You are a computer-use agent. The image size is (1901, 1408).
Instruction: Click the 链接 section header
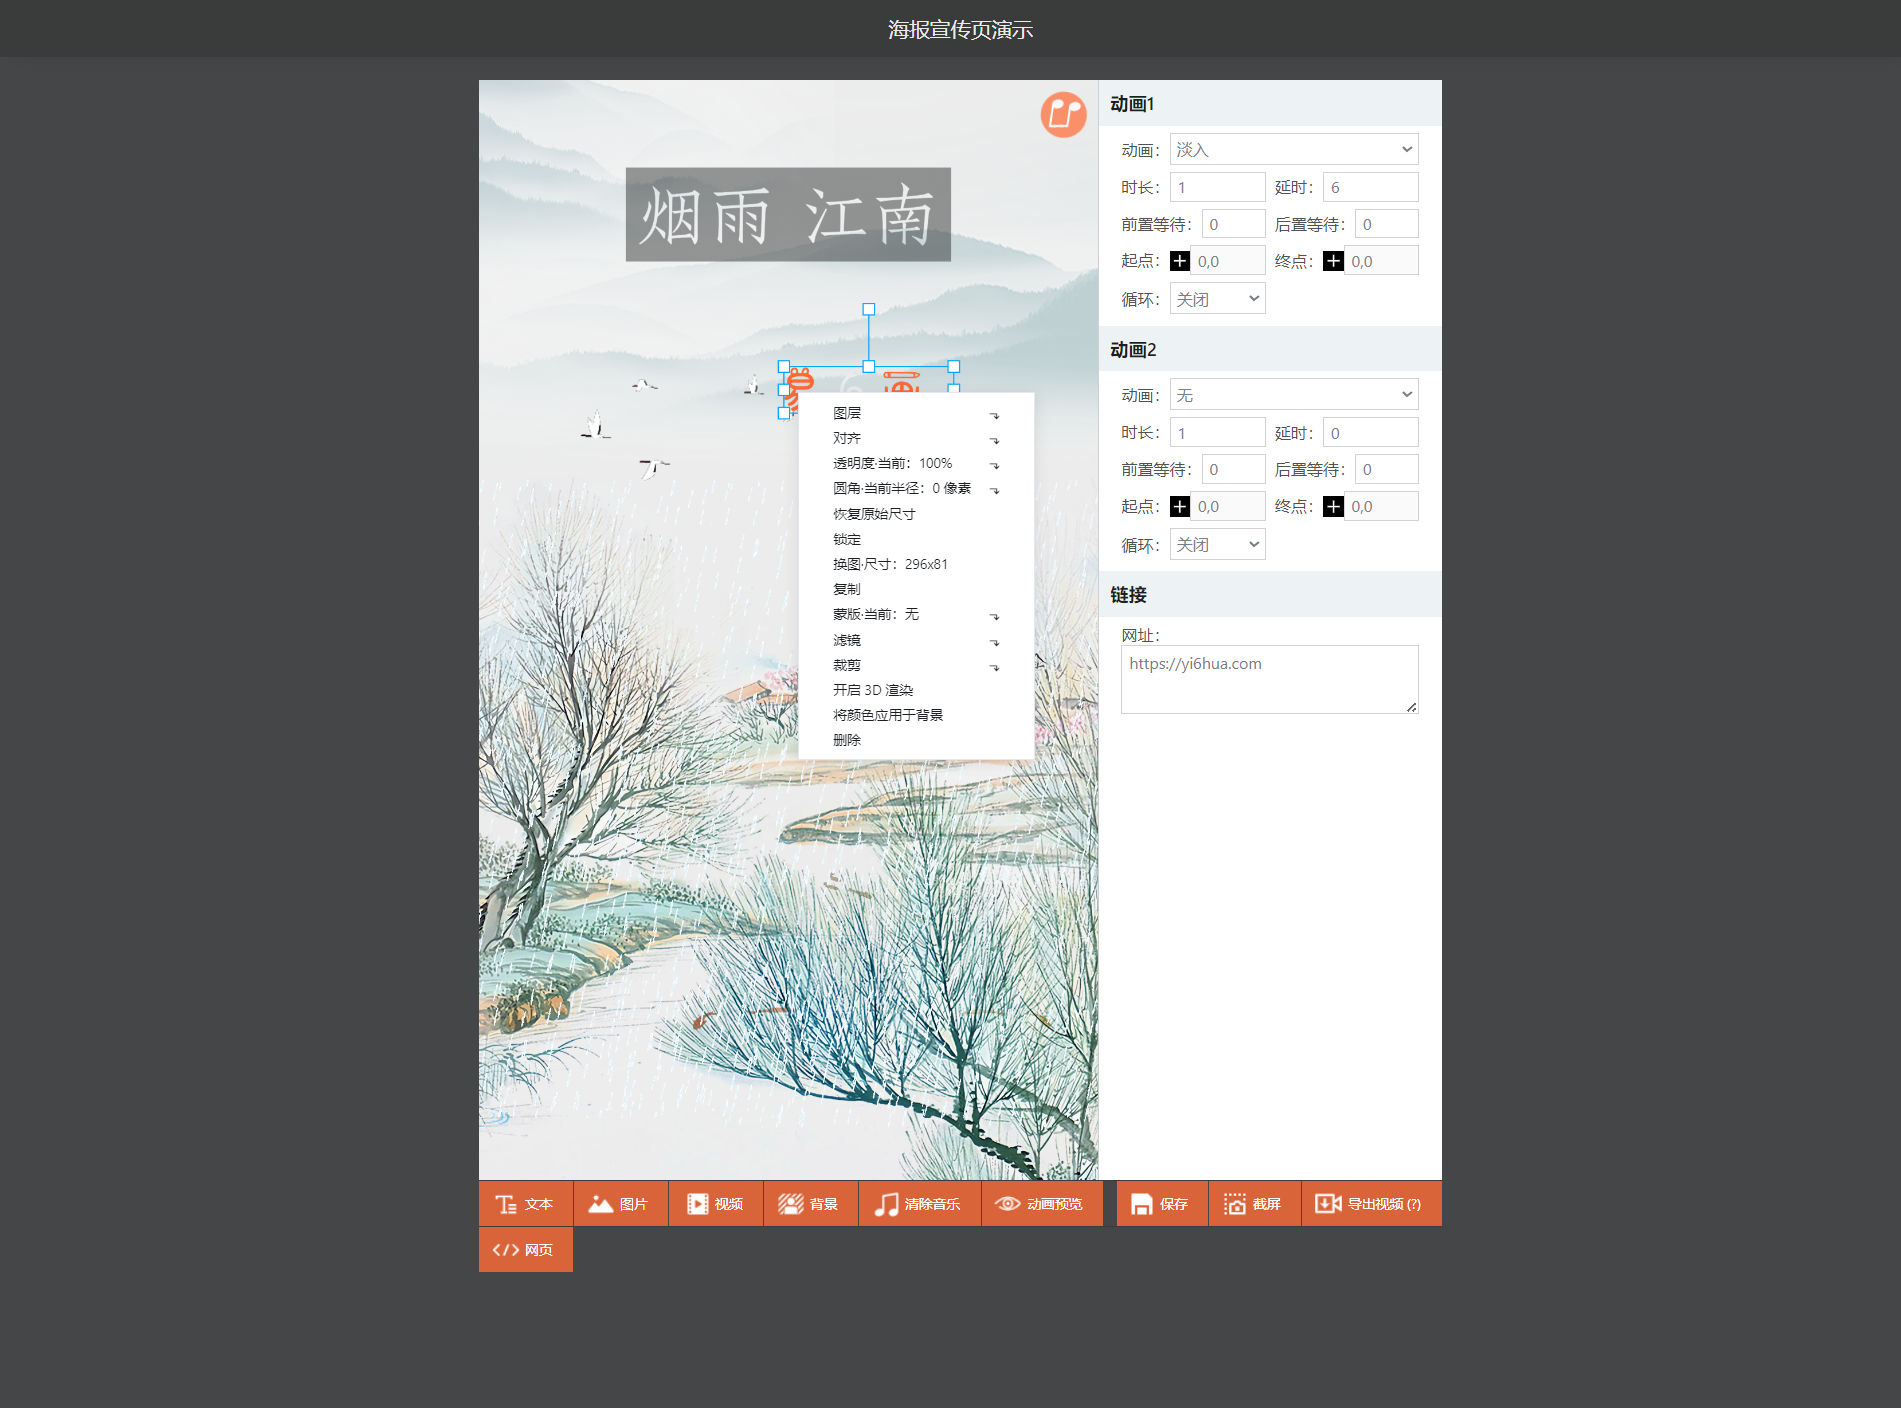coord(1270,594)
